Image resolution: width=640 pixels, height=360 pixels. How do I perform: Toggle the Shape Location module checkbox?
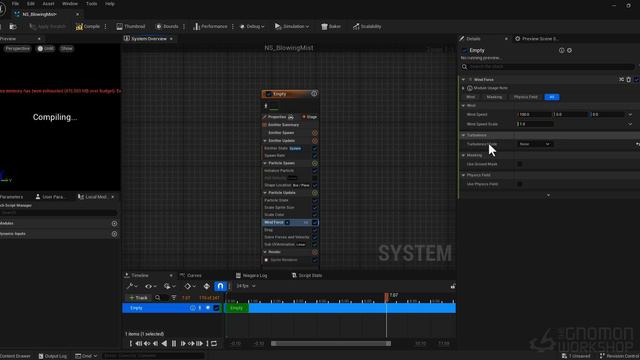click(315, 185)
